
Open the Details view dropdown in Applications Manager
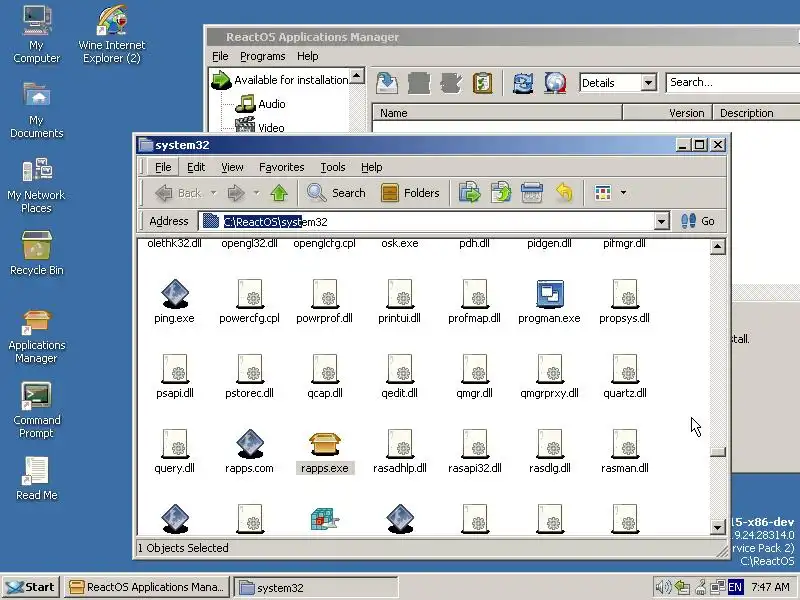(x=648, y=82)
